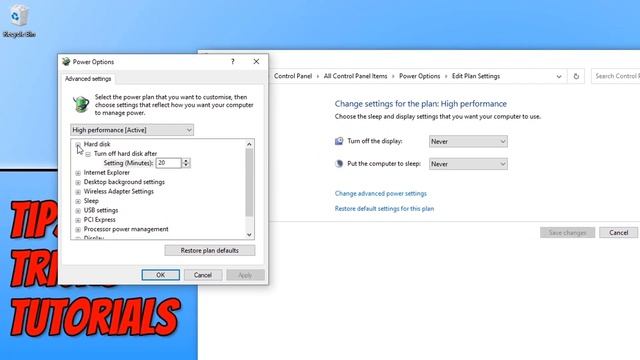Click the Apply button
640x360 pixels.
tap(245, 275)
